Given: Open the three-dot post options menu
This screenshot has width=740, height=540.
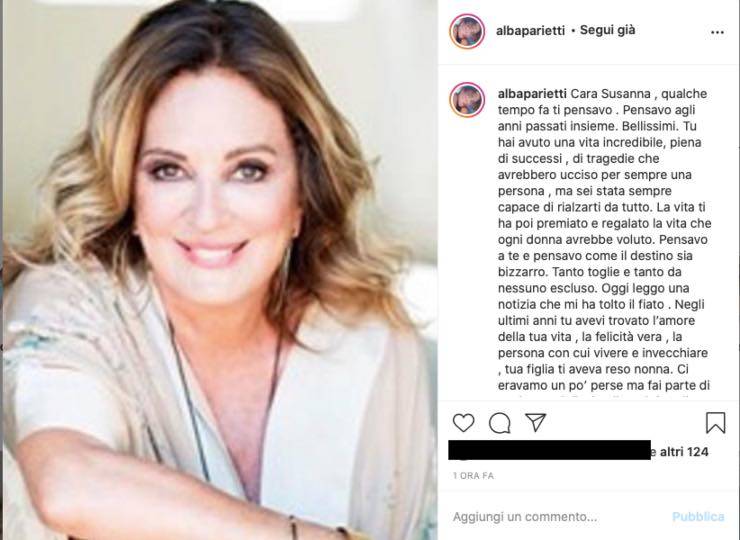Looking at the screenshot, I should tap(717, 32).
